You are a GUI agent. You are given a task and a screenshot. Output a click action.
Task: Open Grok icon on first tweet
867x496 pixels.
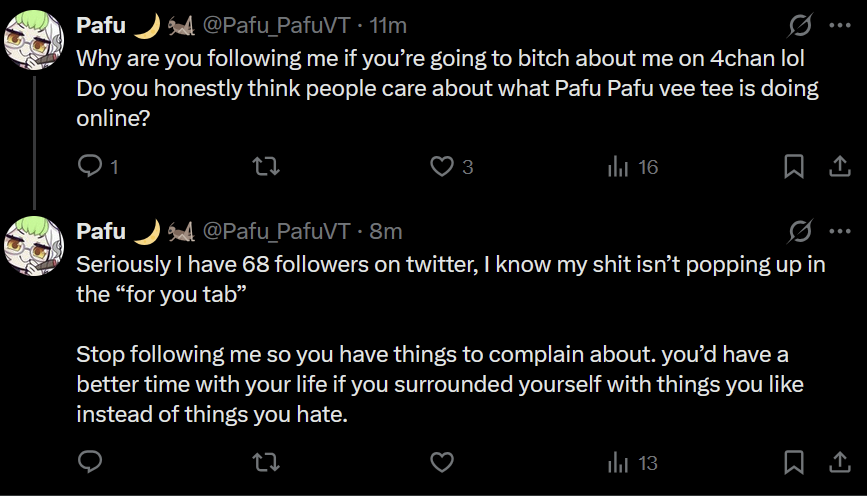pyautogui.click(x=800, y=25)
